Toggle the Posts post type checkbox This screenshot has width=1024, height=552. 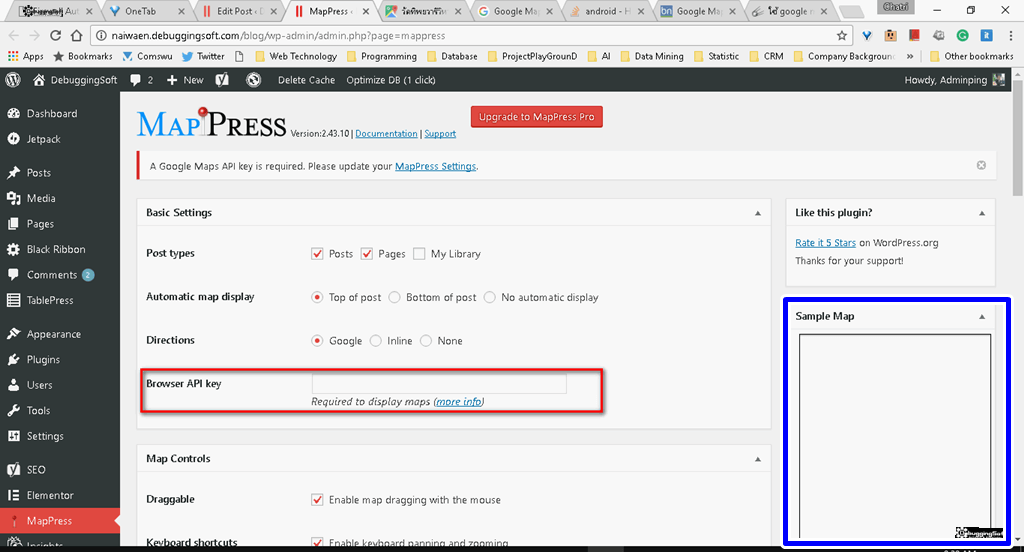[317, 253]
